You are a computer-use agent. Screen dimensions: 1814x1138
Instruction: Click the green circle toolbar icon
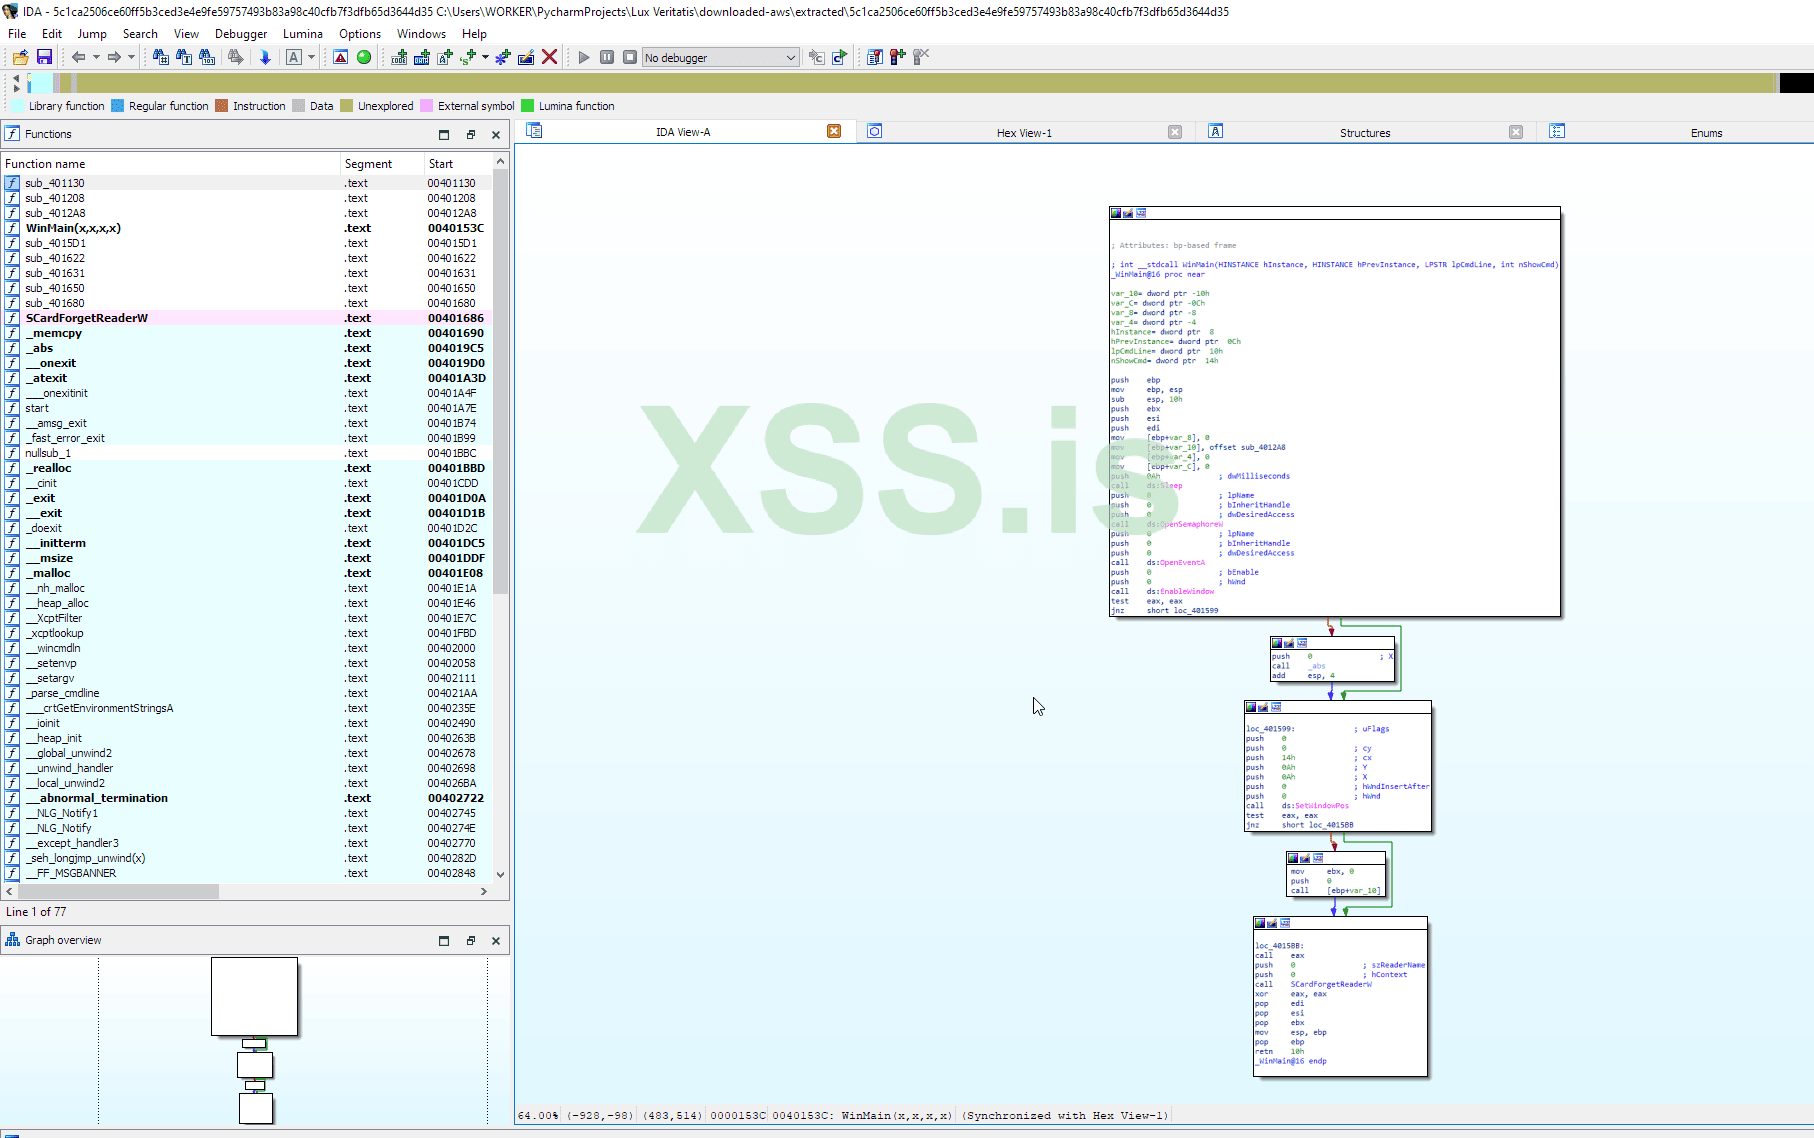[x=364, y=57]
